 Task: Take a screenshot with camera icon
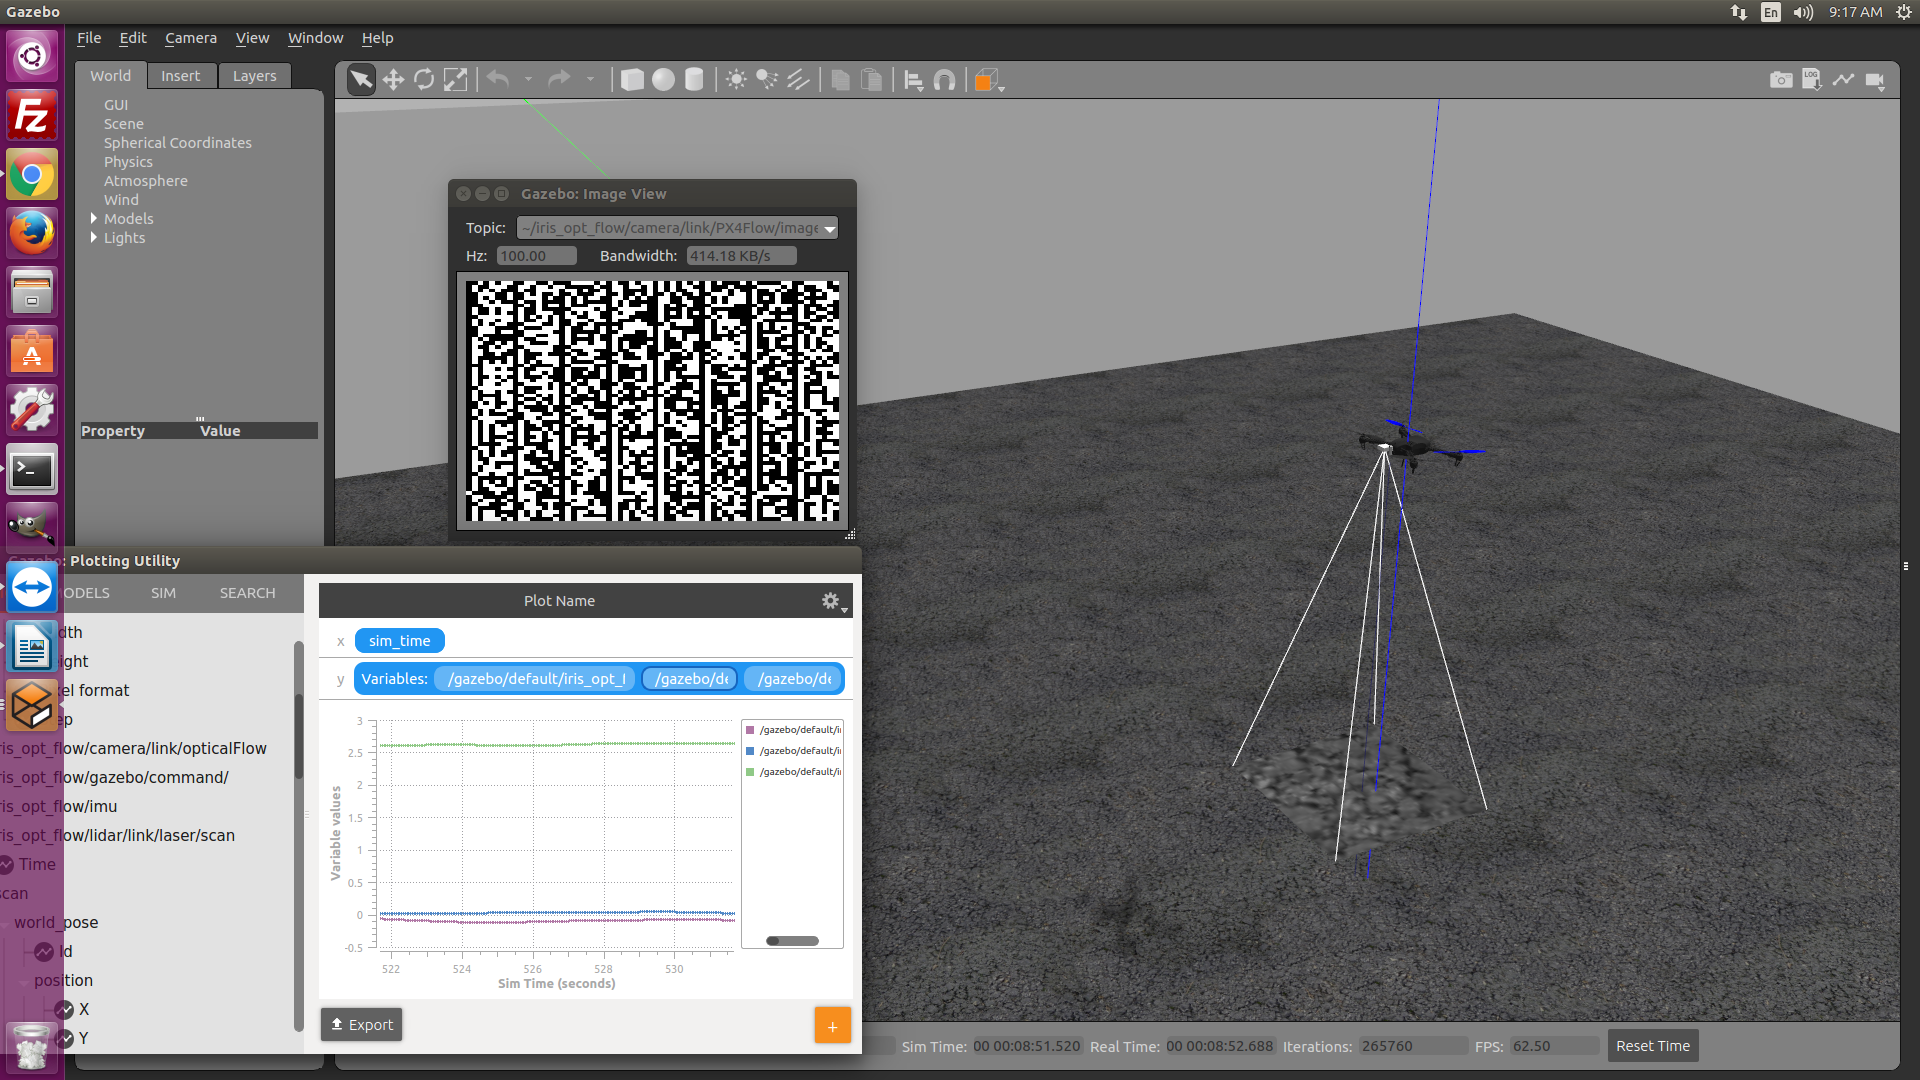click(x=1781, y=80)
